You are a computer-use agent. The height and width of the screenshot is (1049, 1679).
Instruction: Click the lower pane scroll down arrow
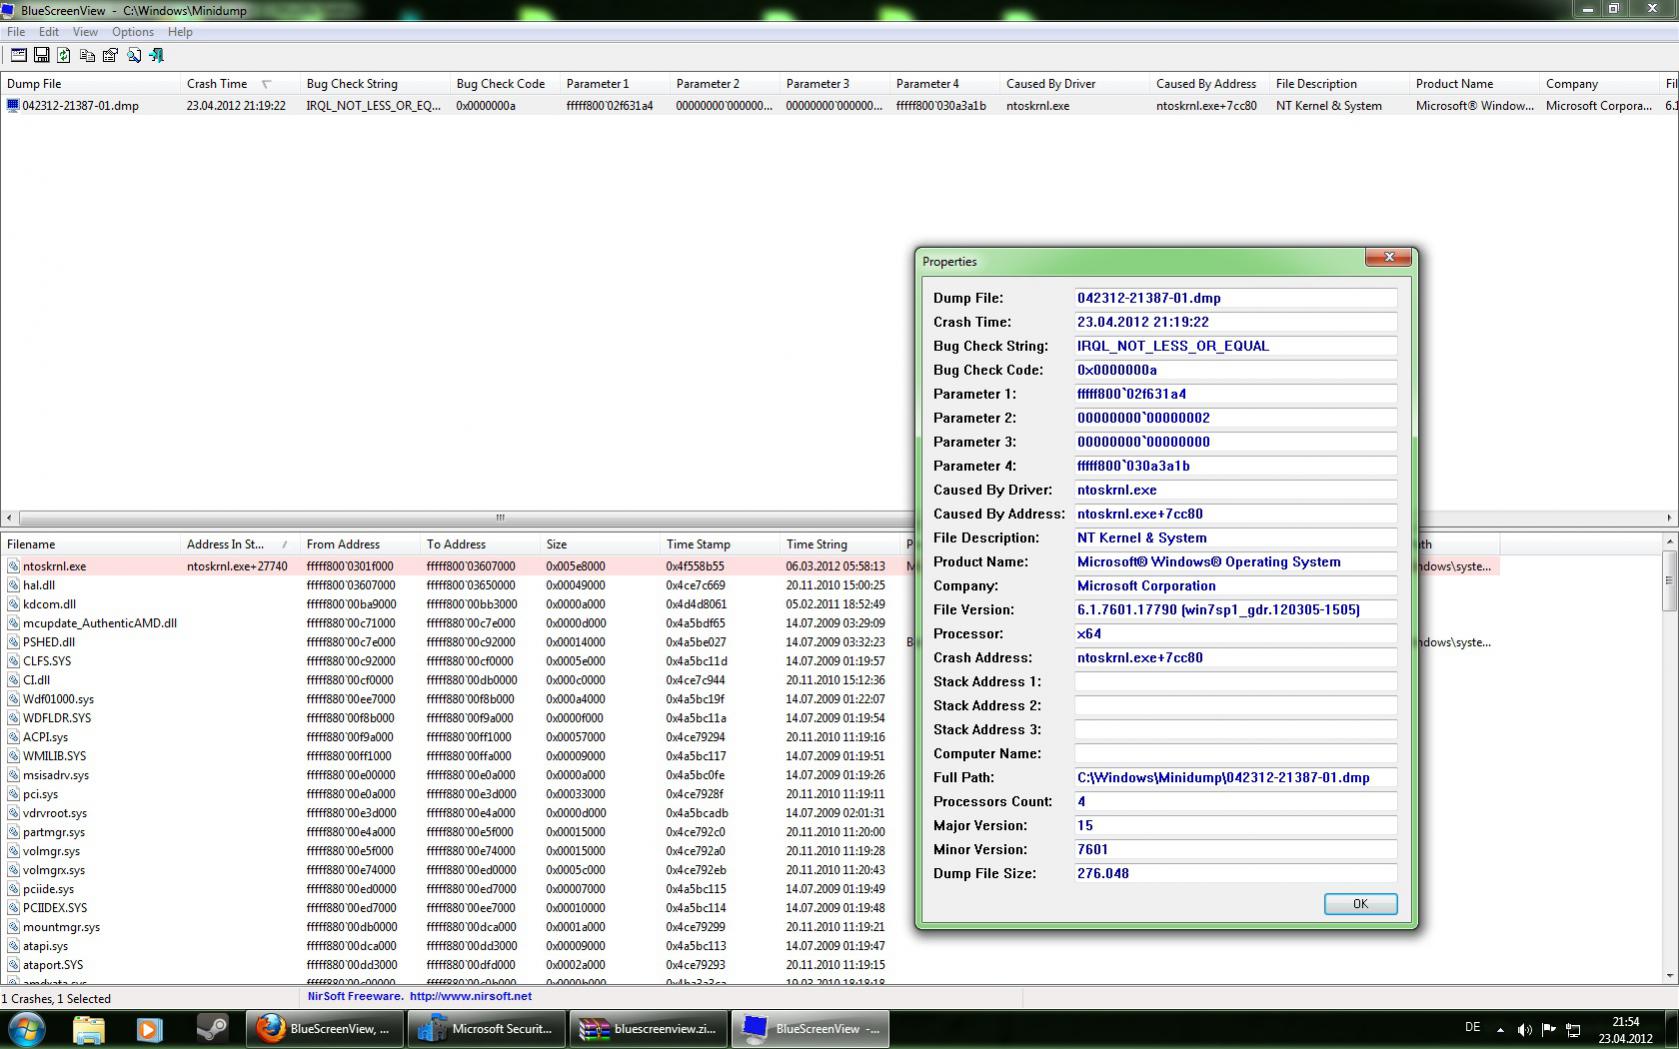pos(1669,975)
